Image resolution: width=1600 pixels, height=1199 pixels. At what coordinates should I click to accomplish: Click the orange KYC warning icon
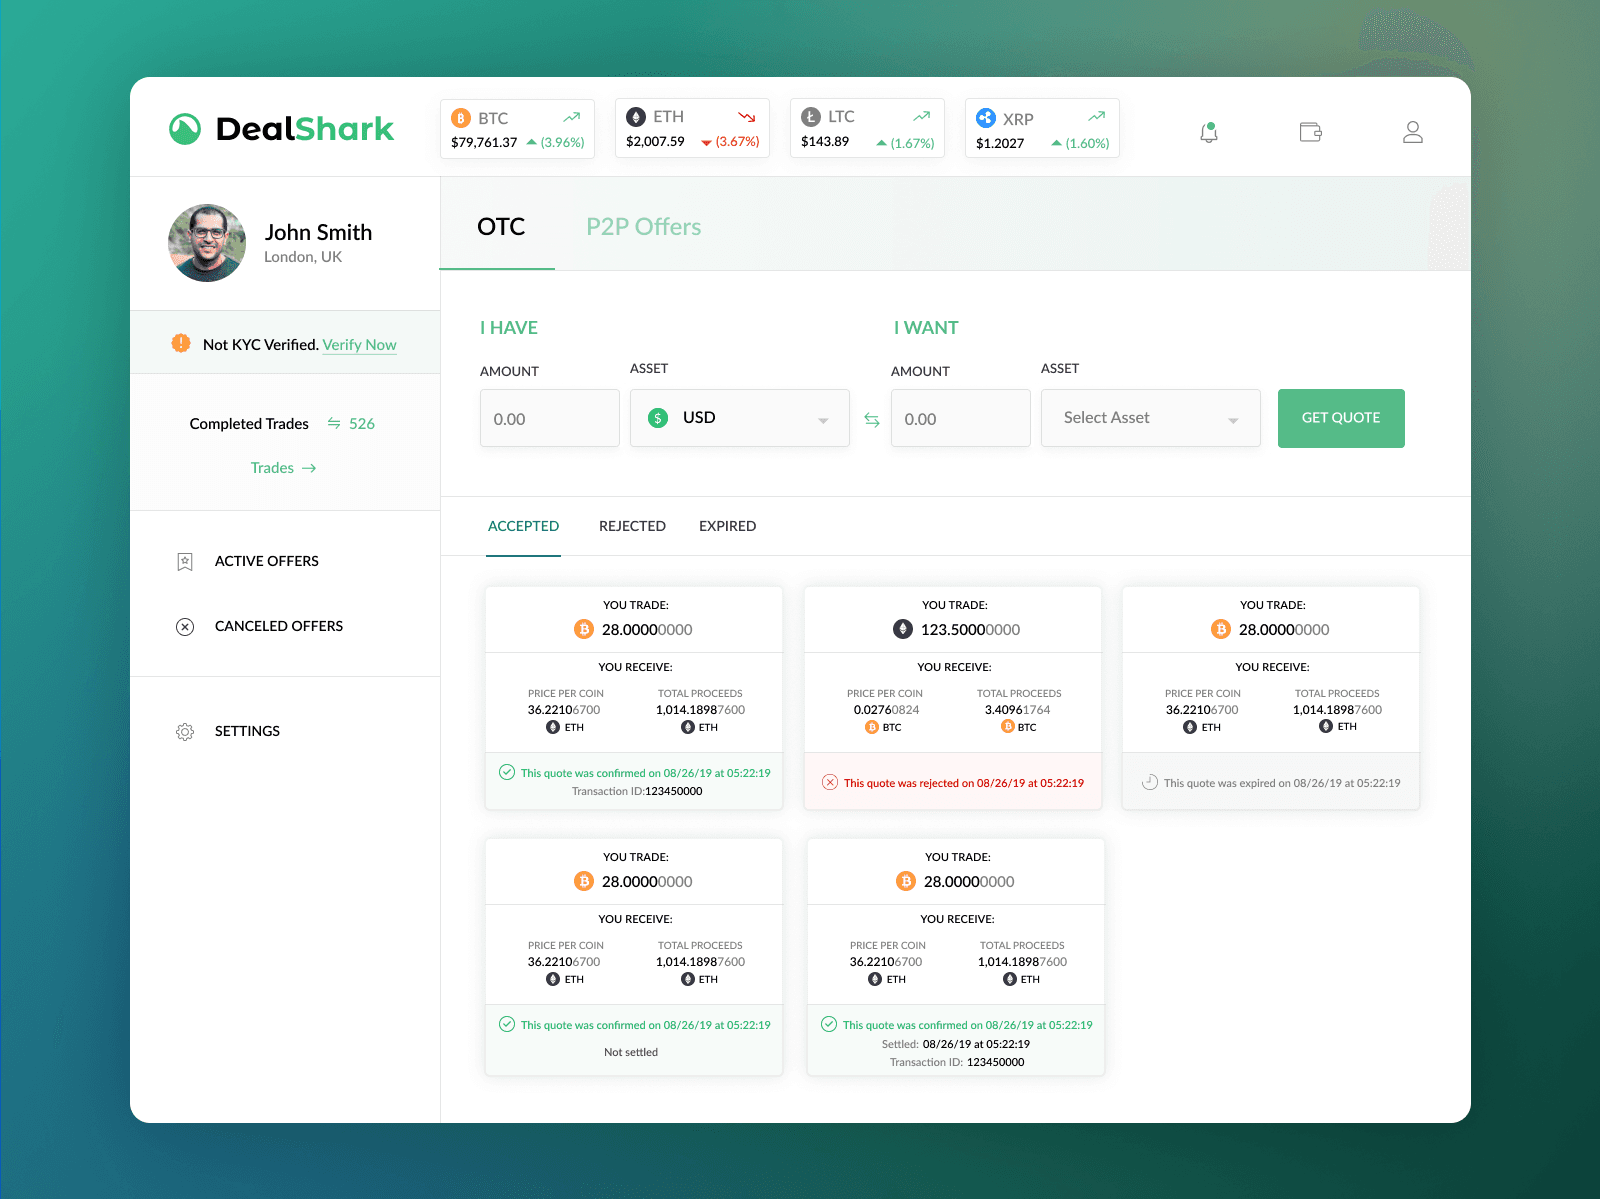point(181,344)
